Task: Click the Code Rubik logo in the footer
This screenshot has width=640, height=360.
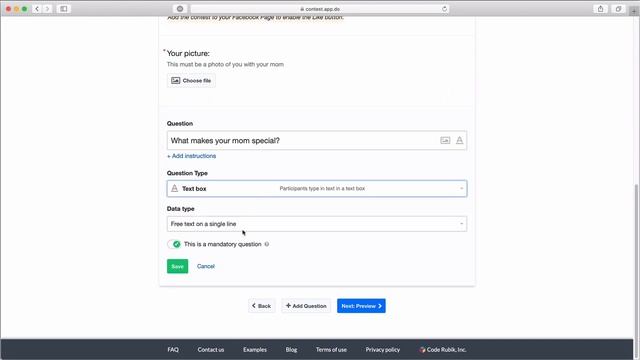Action: 422,350
